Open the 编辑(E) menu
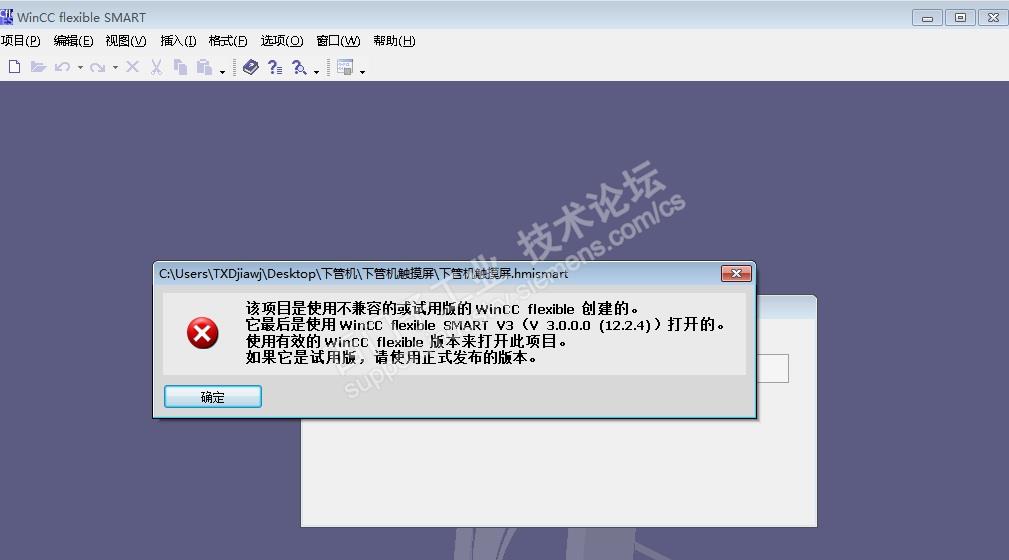This screenshot has height=560, width=1009. [73, 41]
